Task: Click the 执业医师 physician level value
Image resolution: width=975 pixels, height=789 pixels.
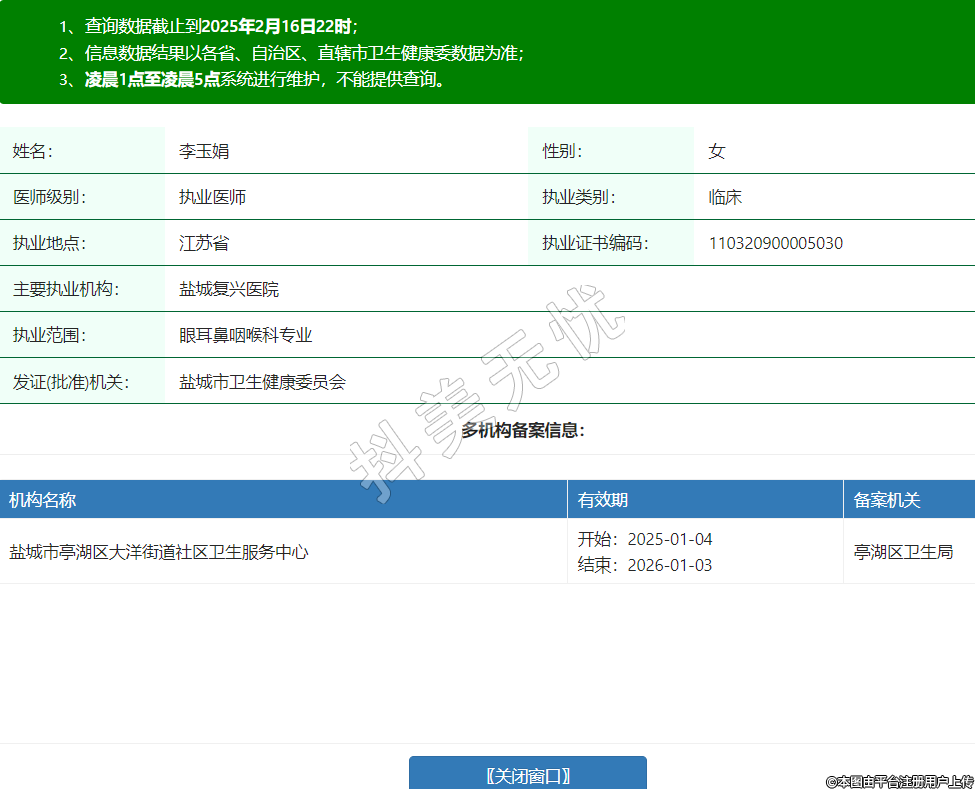Action: 212,197
